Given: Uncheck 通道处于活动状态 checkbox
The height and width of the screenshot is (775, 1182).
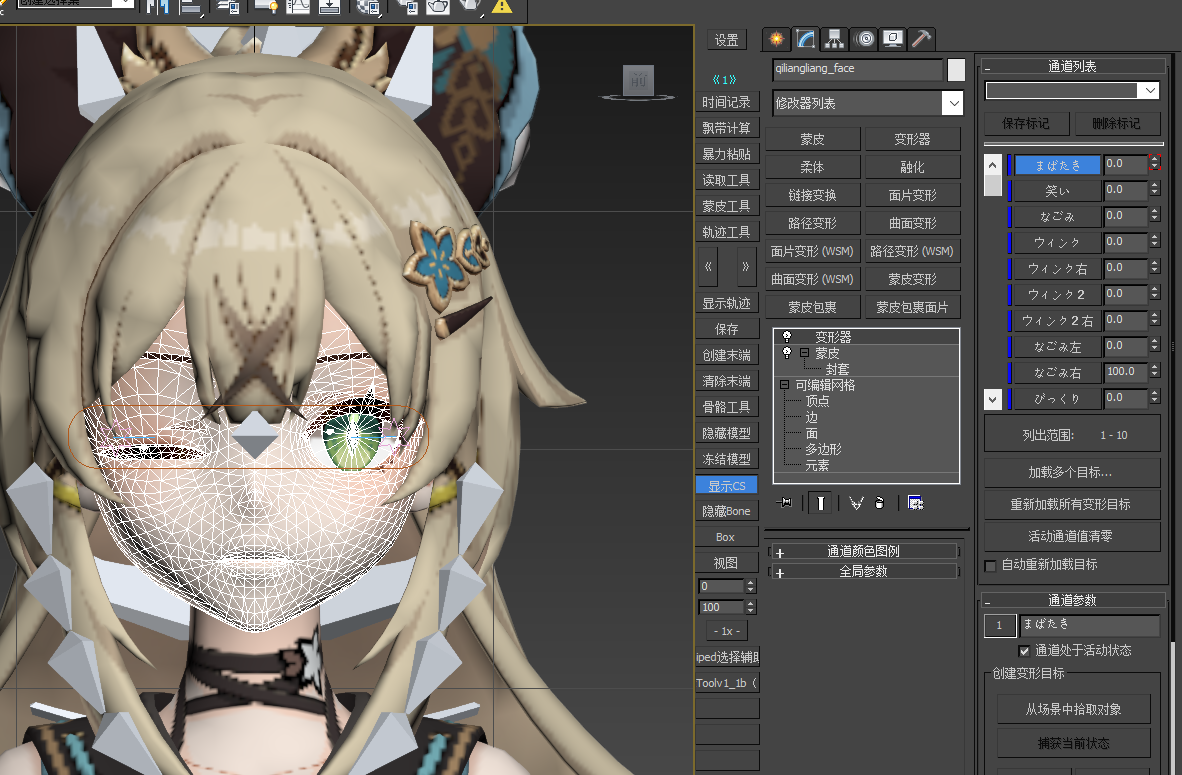Looking at the screenshot, I should [x=1023, y=651].
